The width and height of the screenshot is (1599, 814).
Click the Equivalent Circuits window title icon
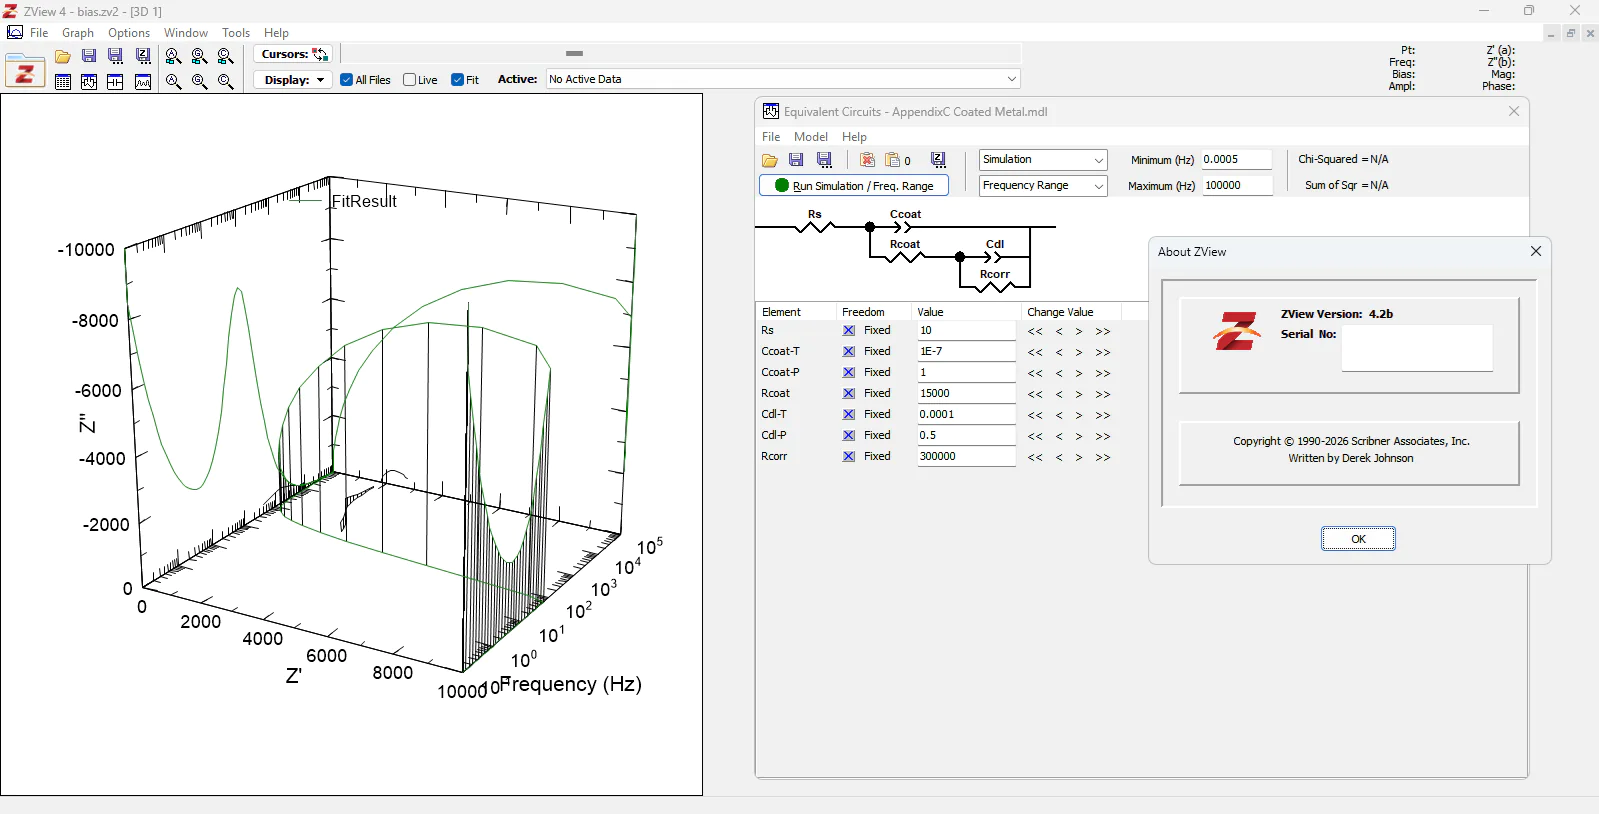coord(771,111)
